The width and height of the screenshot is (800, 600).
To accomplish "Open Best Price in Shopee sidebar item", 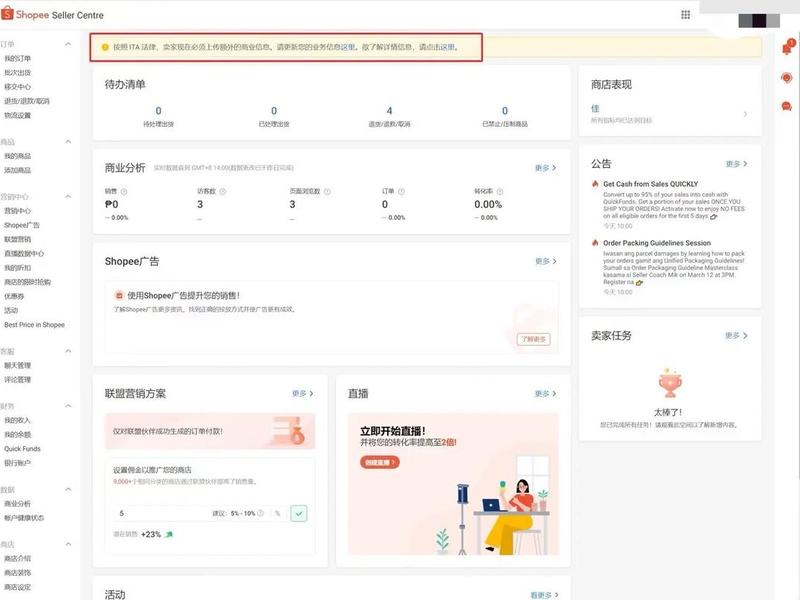I will [34, 324].
